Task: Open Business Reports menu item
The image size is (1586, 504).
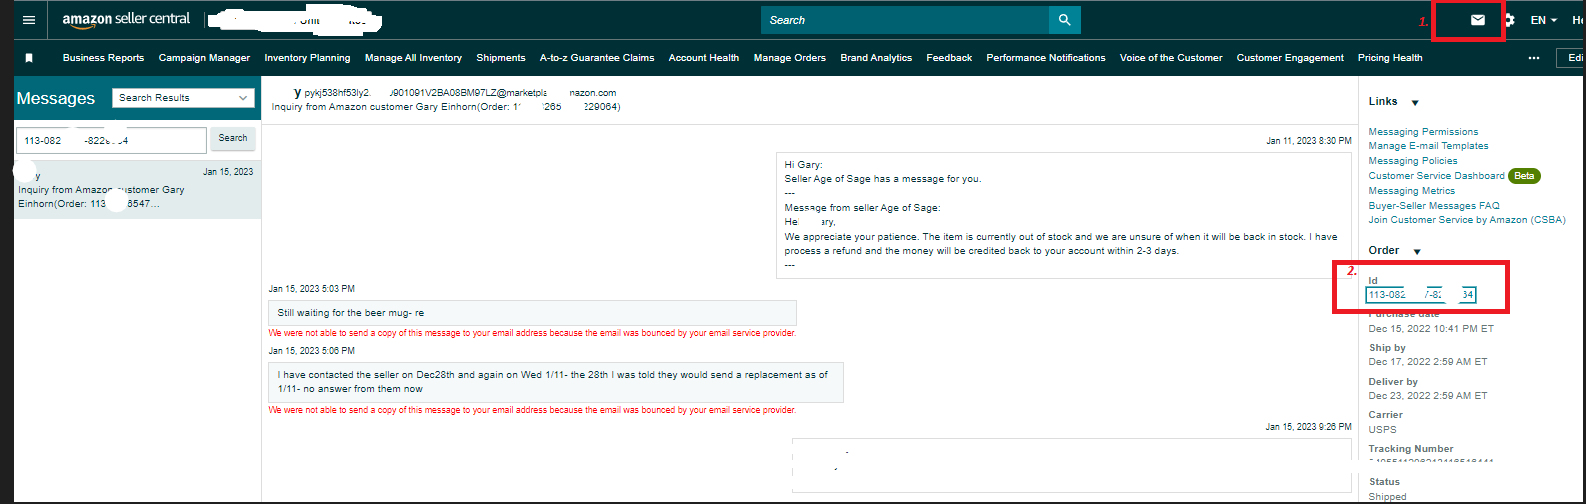Action: [x=103, y=58]
